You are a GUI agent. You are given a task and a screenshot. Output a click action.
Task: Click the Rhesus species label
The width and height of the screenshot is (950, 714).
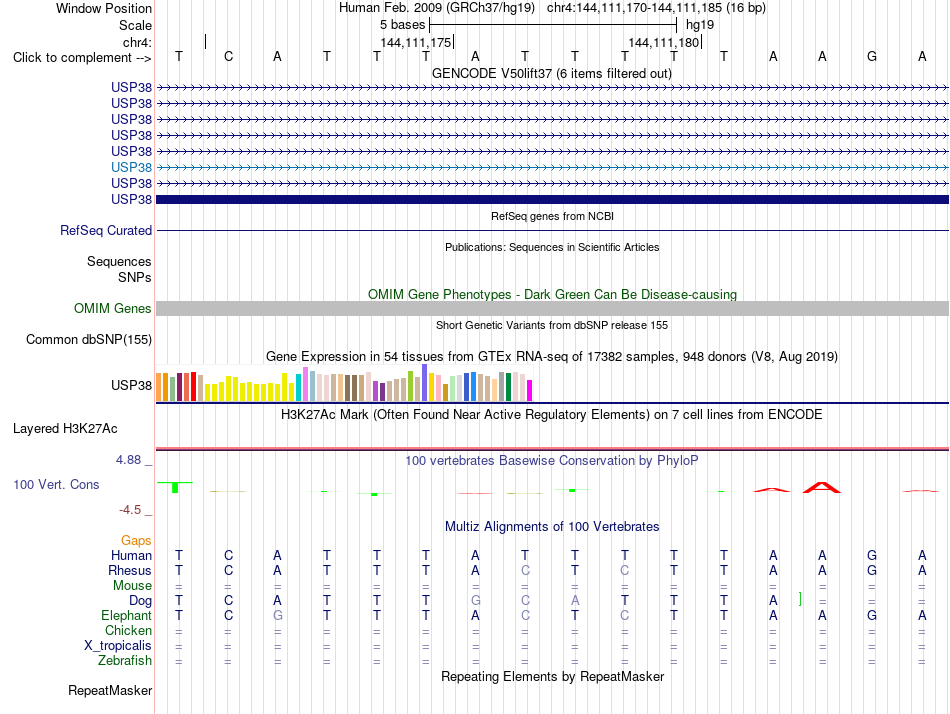click(130, 570)
